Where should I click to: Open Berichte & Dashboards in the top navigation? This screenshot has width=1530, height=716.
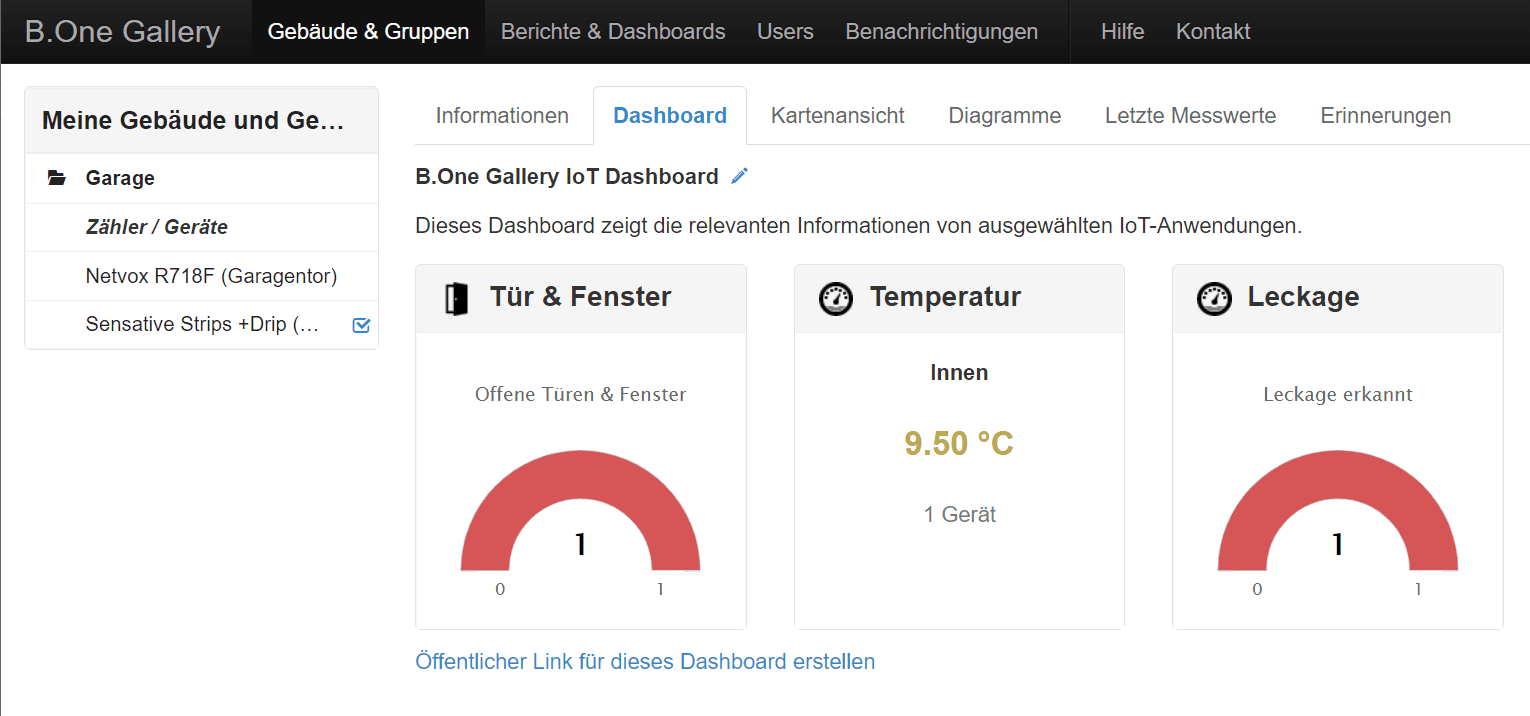point(613,32)
